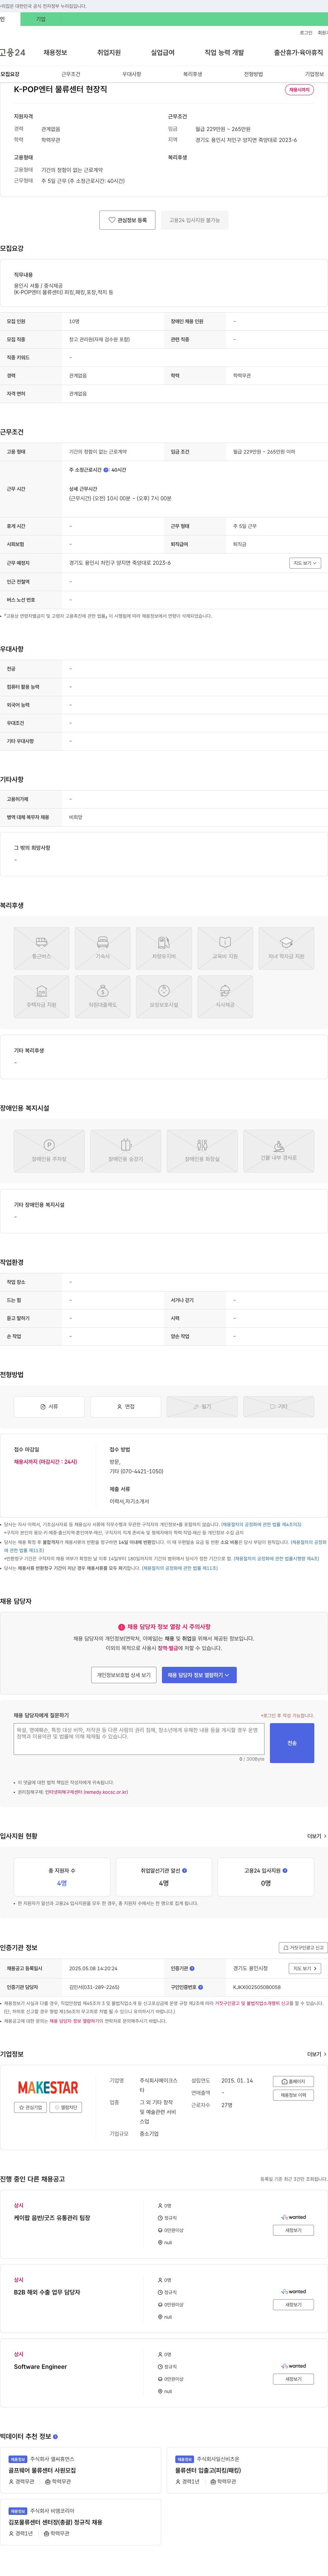
Task: Open 케이팝 음반/굿즈 유통관리 팀장 posting
Action: [x=52, y=2218]
